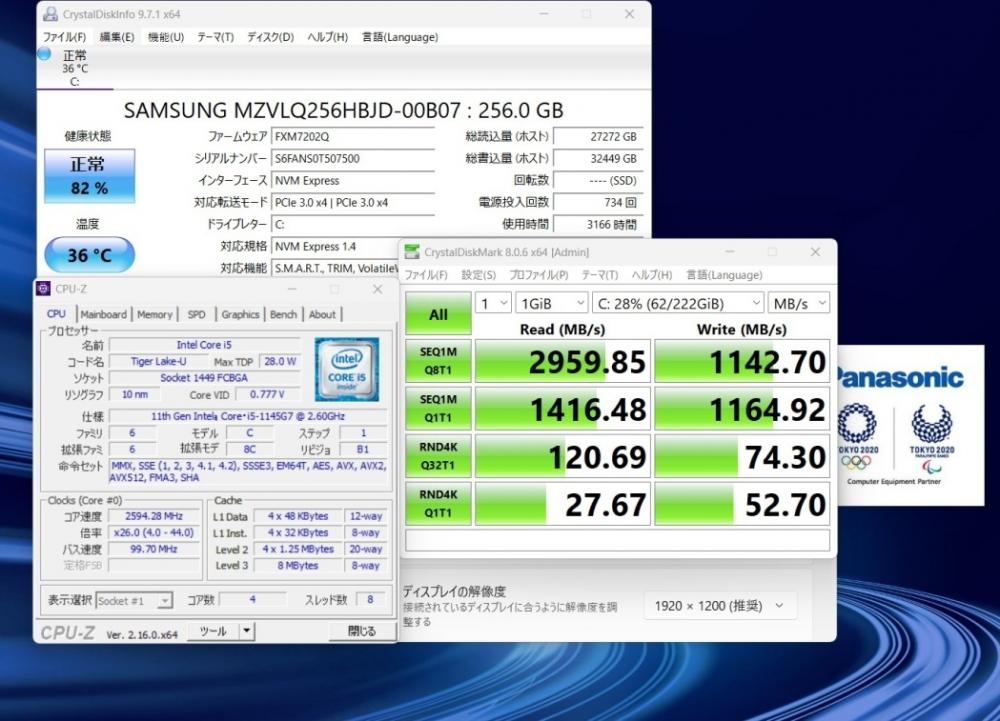This screenshot has width=1000, height=721.
Task: Open the プロファイル(P) menu in CrystalDiskMark
Action: tap(538, 275)
